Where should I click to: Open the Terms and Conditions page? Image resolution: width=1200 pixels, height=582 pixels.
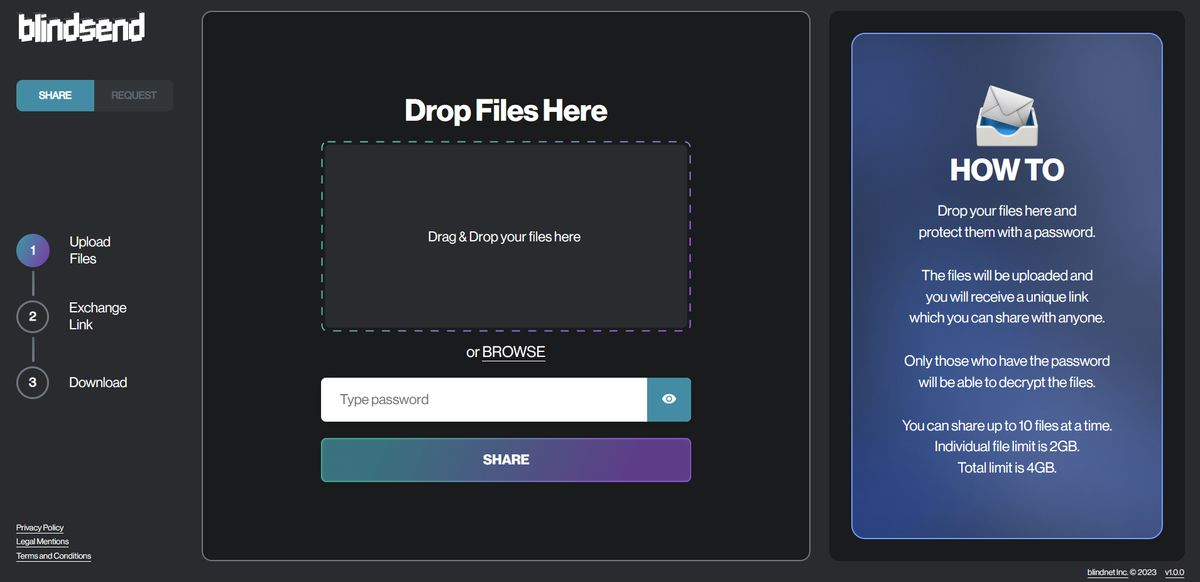point(52,555)
